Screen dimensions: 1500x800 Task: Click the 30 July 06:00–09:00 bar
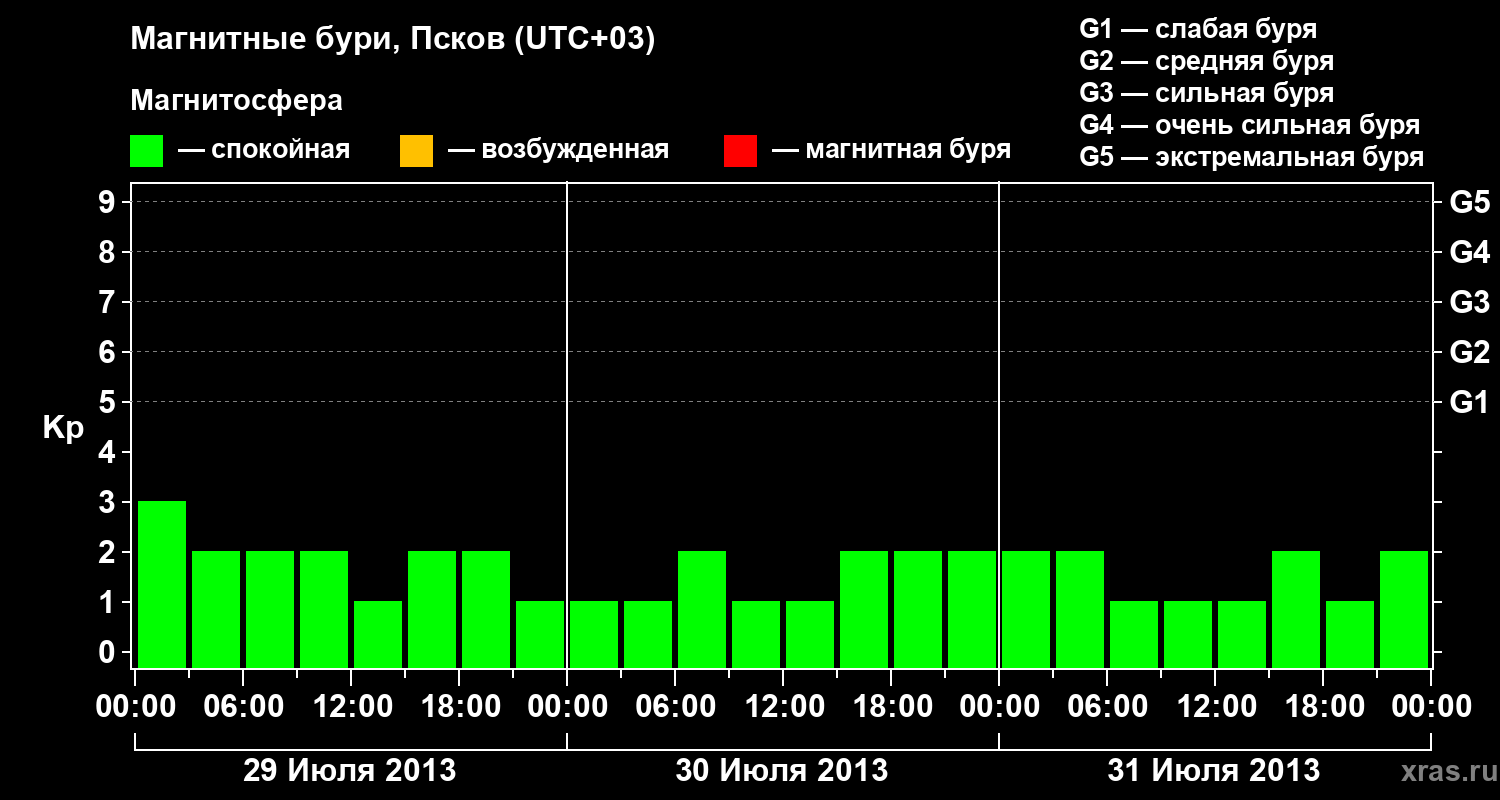click(702, 609)
